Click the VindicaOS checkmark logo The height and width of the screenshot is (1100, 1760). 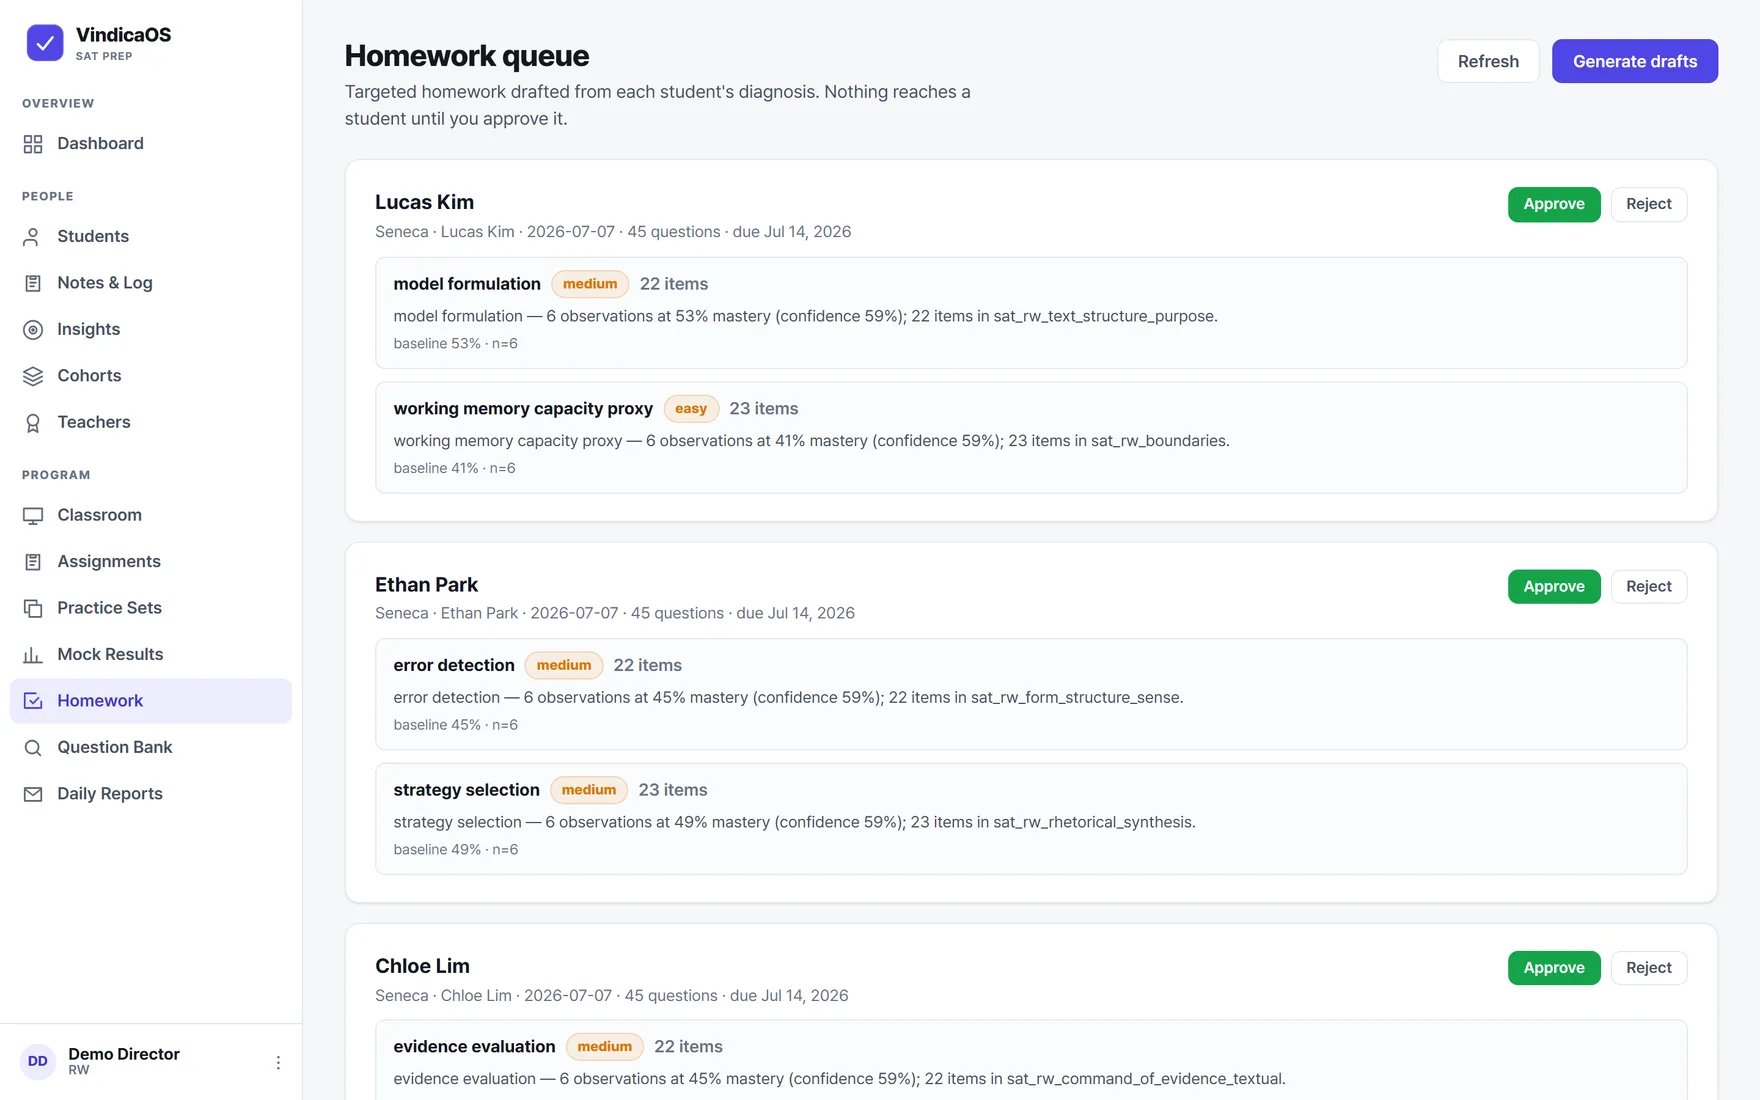(45, 42)
